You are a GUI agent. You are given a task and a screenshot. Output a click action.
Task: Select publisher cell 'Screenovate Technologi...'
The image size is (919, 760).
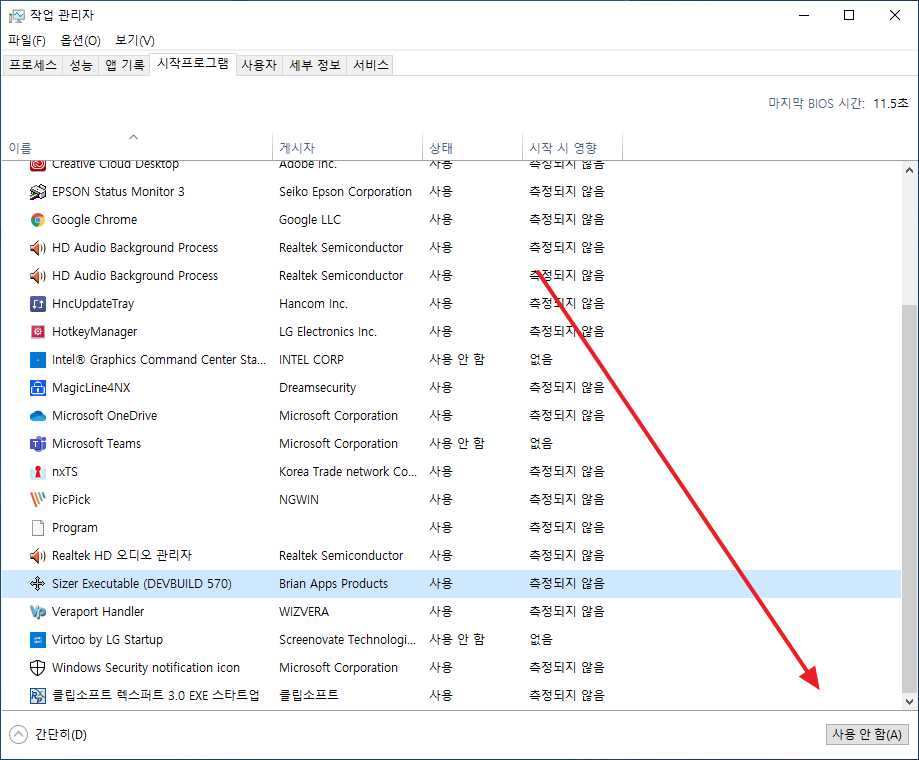click(x=348, y=639)
